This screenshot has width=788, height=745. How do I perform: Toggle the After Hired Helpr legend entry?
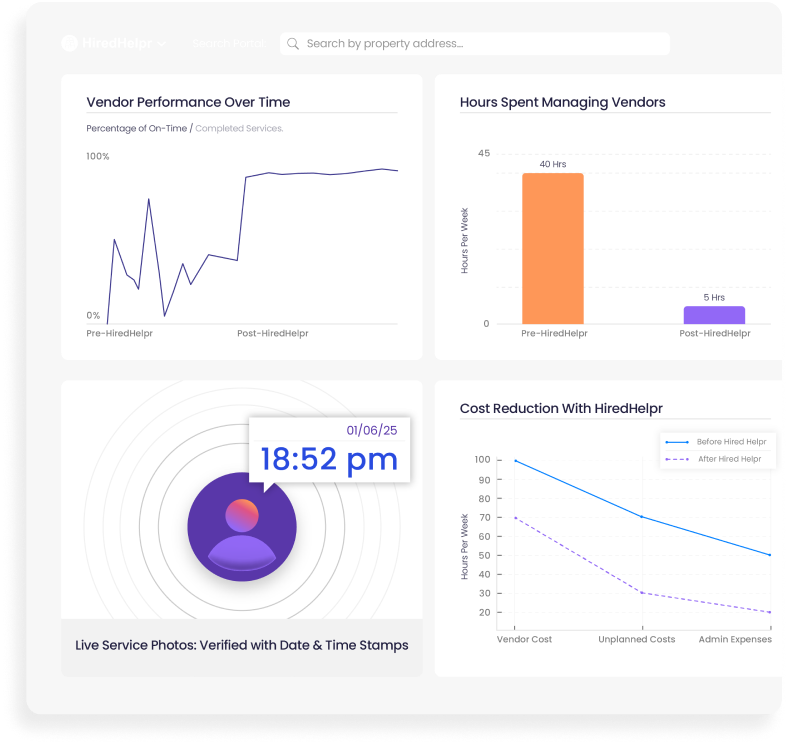(x=713, y=459)
